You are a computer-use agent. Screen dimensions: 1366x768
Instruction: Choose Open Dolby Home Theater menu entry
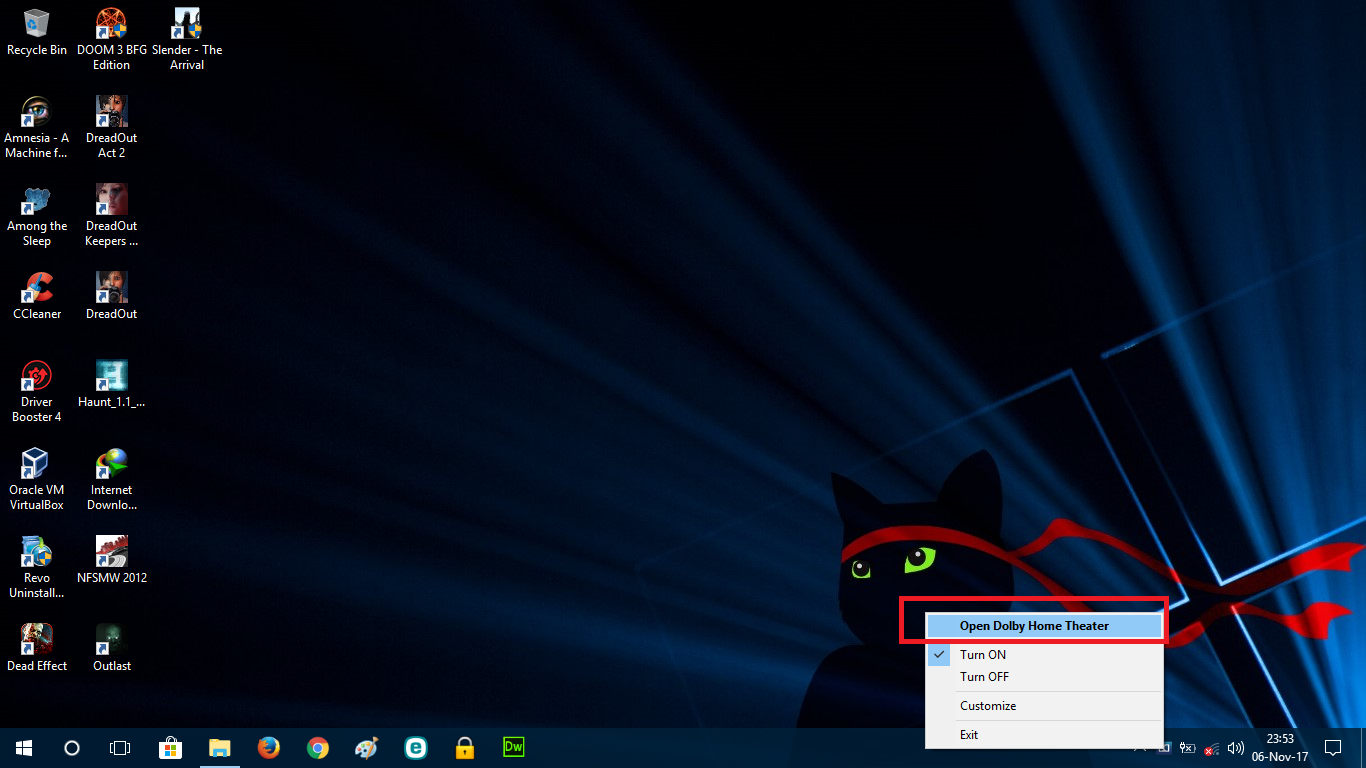coord(1044,626)
